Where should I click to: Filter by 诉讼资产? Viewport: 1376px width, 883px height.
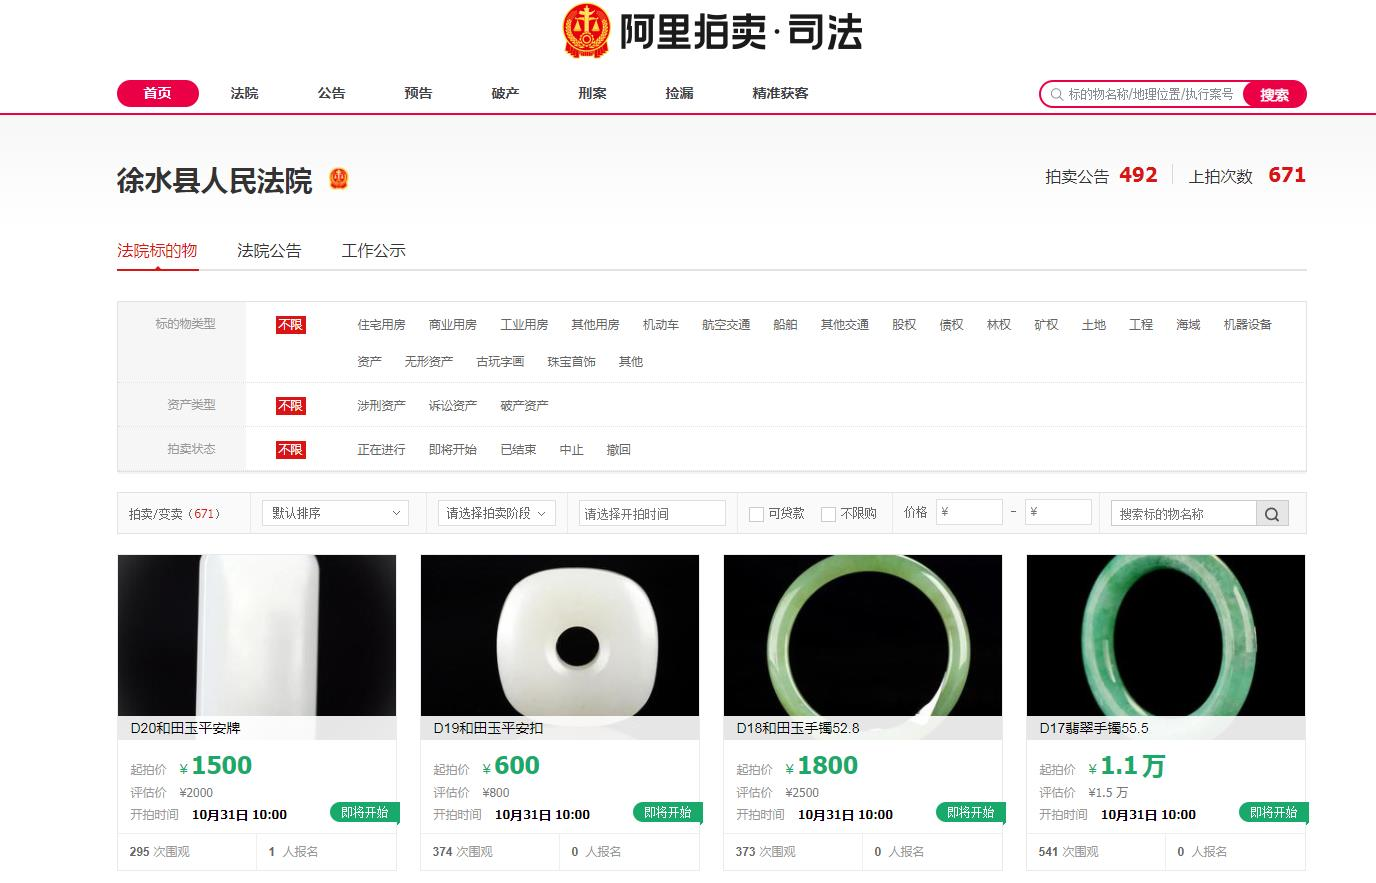[x=452, y=406]
